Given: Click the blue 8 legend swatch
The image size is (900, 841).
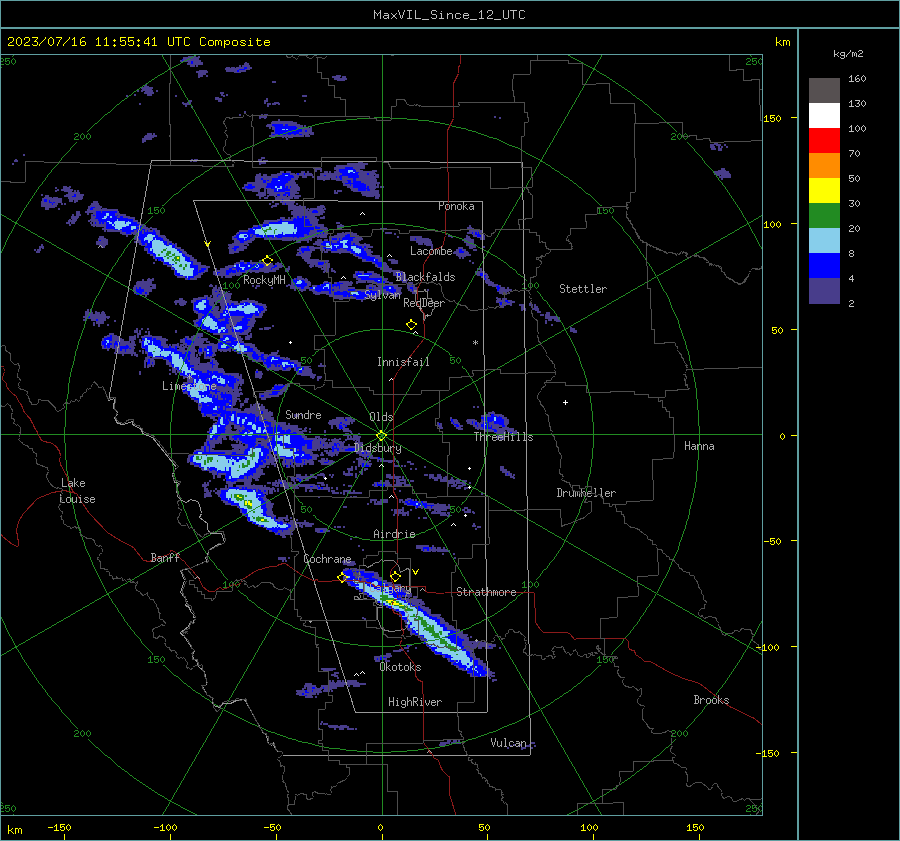Looking at the screenshot, I should pyautogui.click(x=824, y=265).
